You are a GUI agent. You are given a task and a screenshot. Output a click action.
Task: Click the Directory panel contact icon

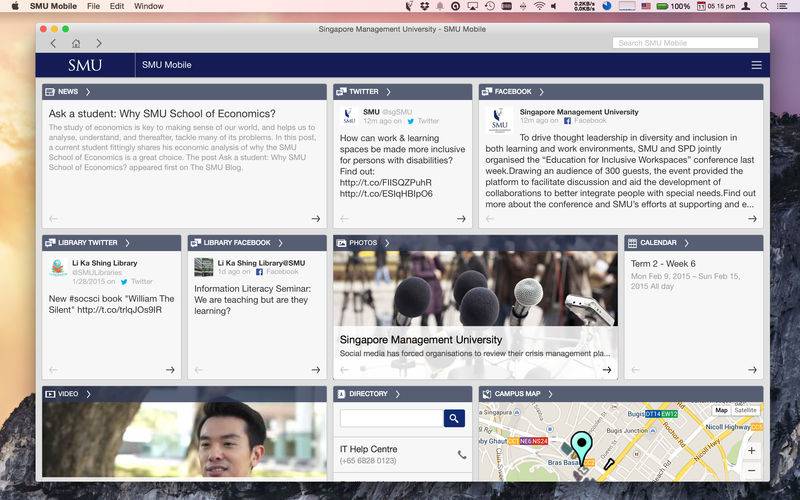pos(341,394)
